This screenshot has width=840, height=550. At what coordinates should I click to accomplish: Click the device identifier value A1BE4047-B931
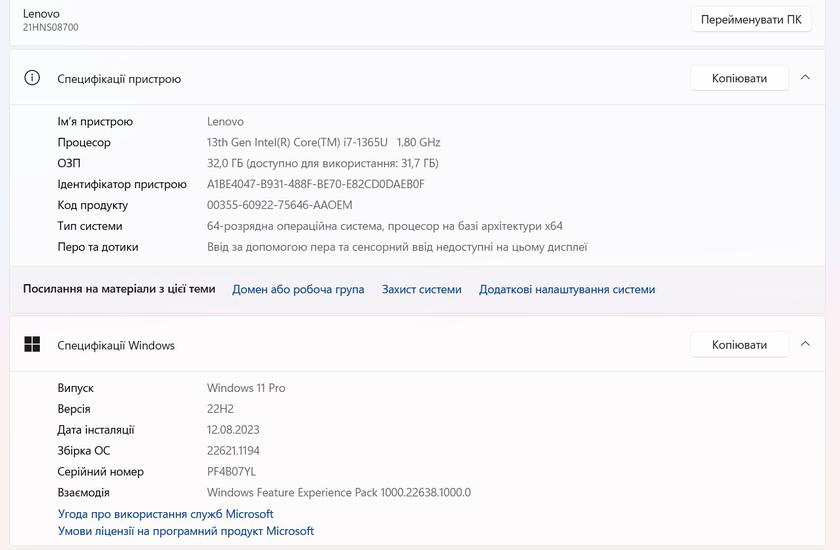[315, 184]
